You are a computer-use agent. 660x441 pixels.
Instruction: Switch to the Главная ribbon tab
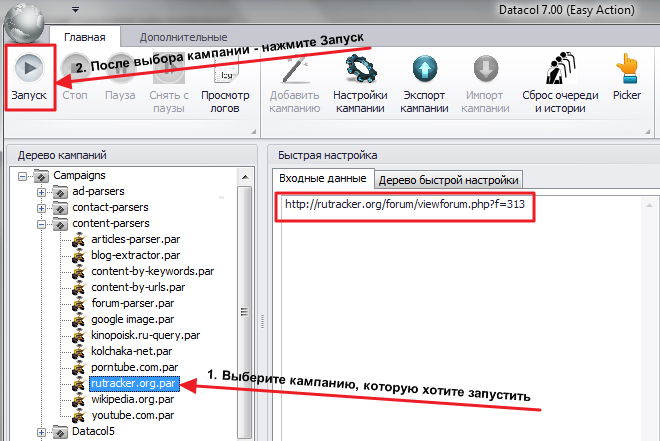[85, 37]
